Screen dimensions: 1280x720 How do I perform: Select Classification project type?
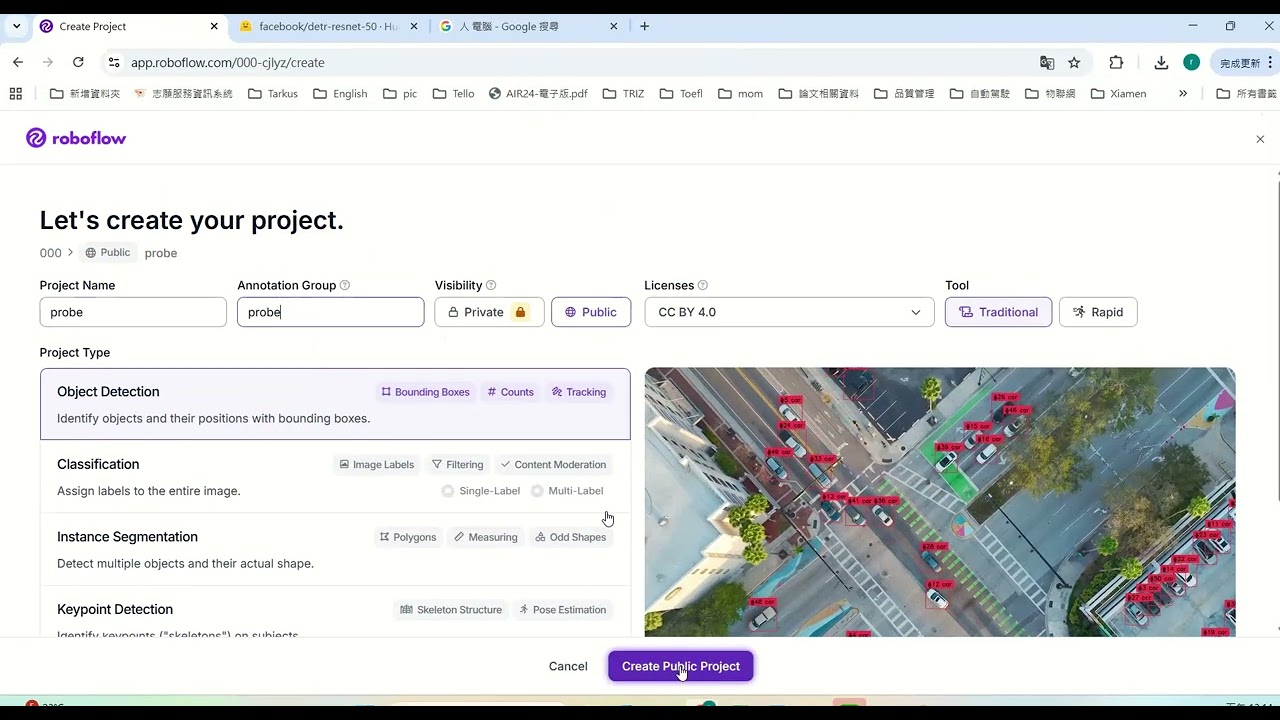(x=335, y=477)
